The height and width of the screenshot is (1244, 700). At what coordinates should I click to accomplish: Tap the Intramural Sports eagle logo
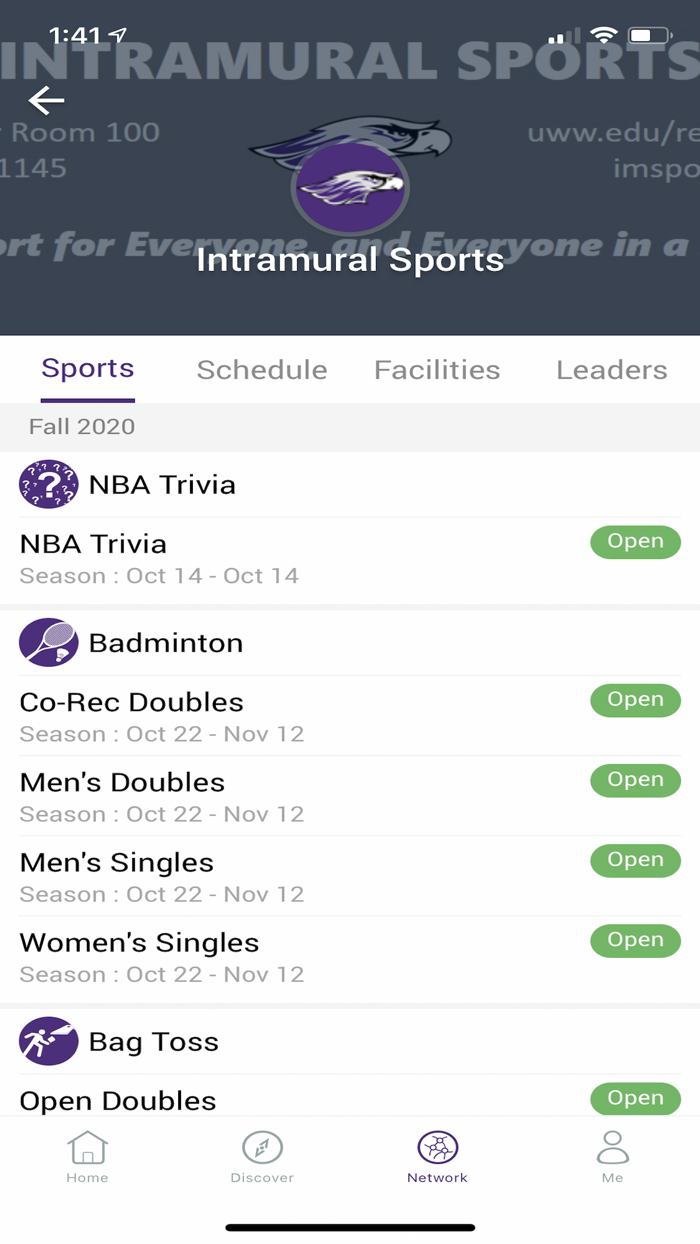pyautogui.click(x=350, y=186)
